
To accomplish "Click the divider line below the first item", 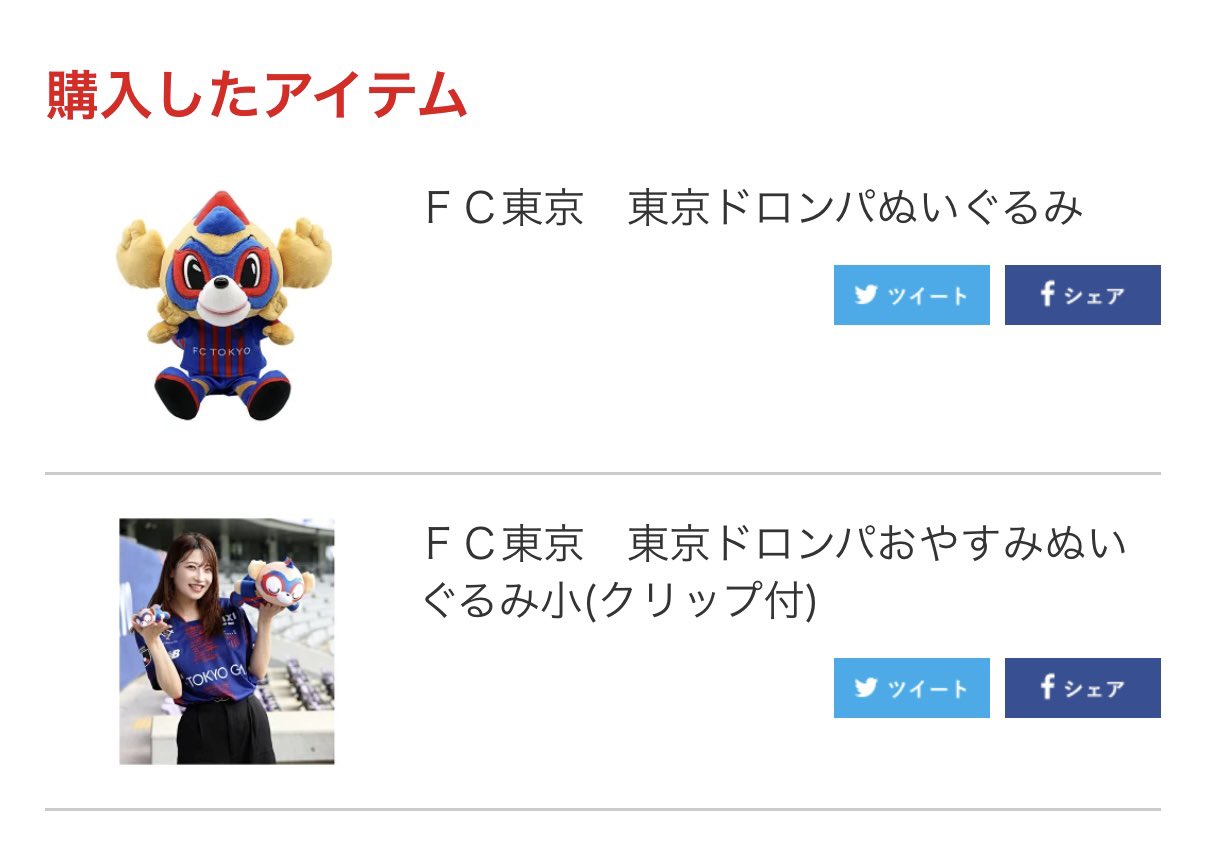I will (603, 473).
